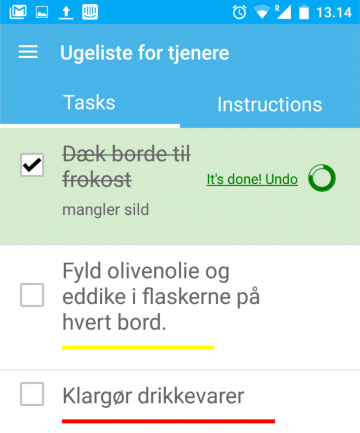Tap the battery status icon

click(x=304, y=13)
